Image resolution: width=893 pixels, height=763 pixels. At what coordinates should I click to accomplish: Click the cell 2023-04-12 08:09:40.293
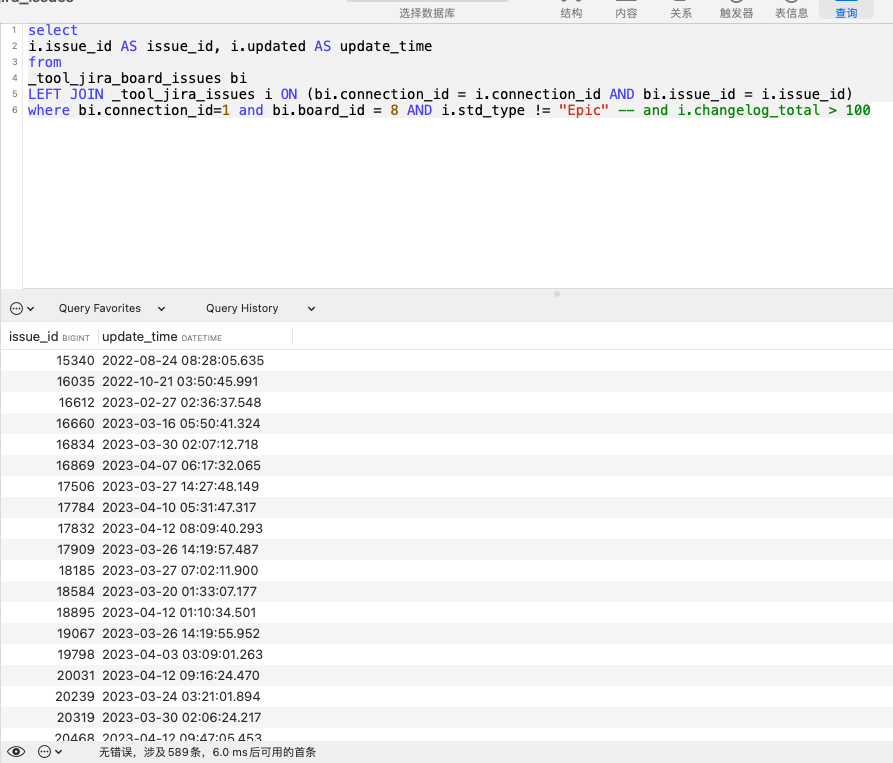[182, 528]
